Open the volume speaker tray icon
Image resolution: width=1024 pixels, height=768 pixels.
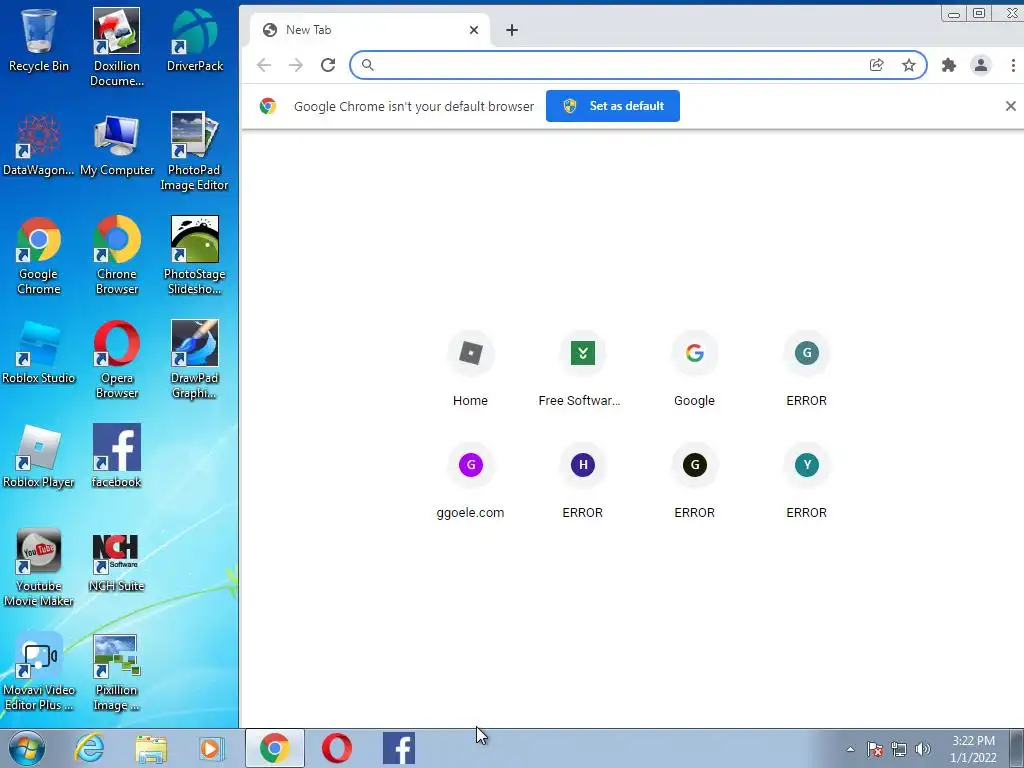click(x=923, y=749)
